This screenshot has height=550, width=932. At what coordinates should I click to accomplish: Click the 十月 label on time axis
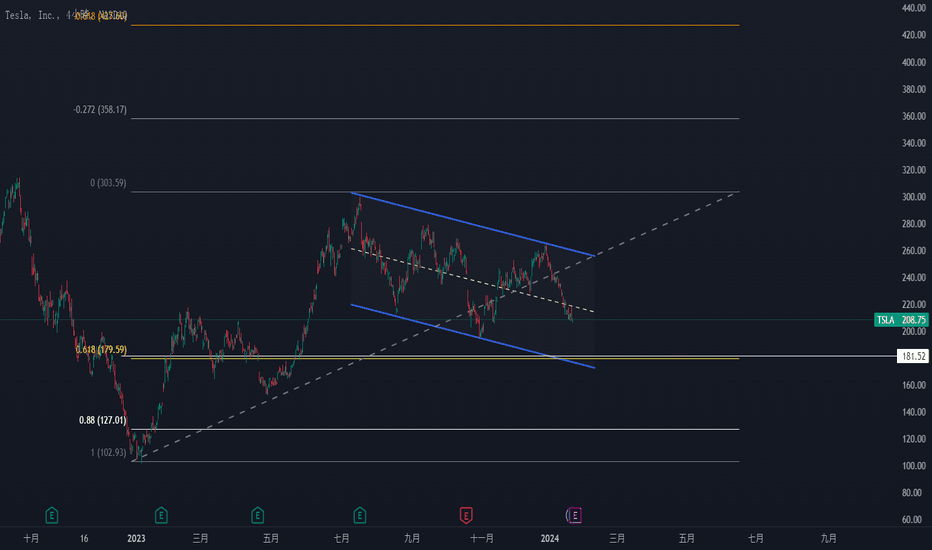coord(31,538)
